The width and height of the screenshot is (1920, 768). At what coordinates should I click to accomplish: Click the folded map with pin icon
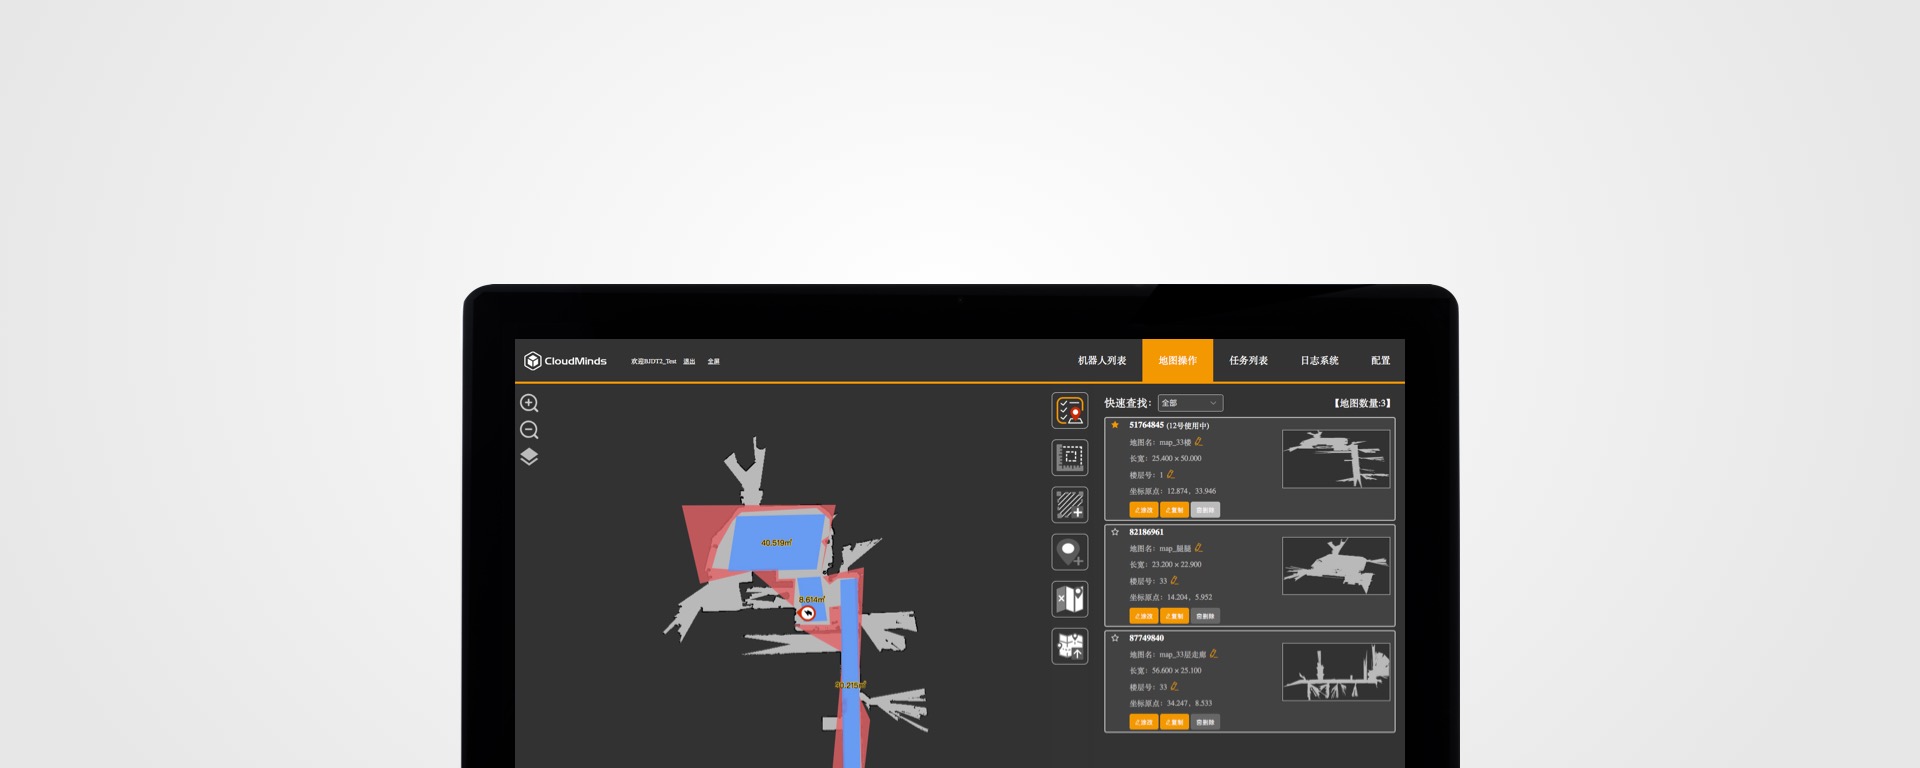click(1069, 599)
